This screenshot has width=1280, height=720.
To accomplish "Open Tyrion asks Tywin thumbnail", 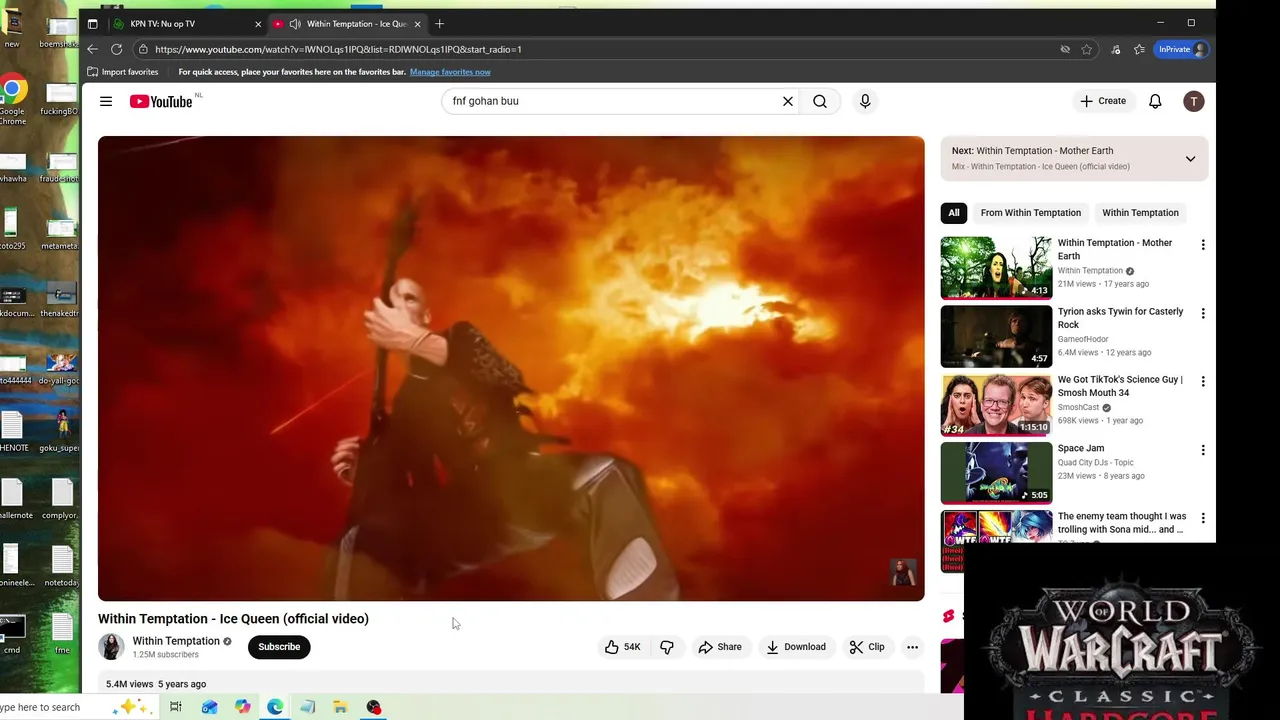I will [996, 336].
